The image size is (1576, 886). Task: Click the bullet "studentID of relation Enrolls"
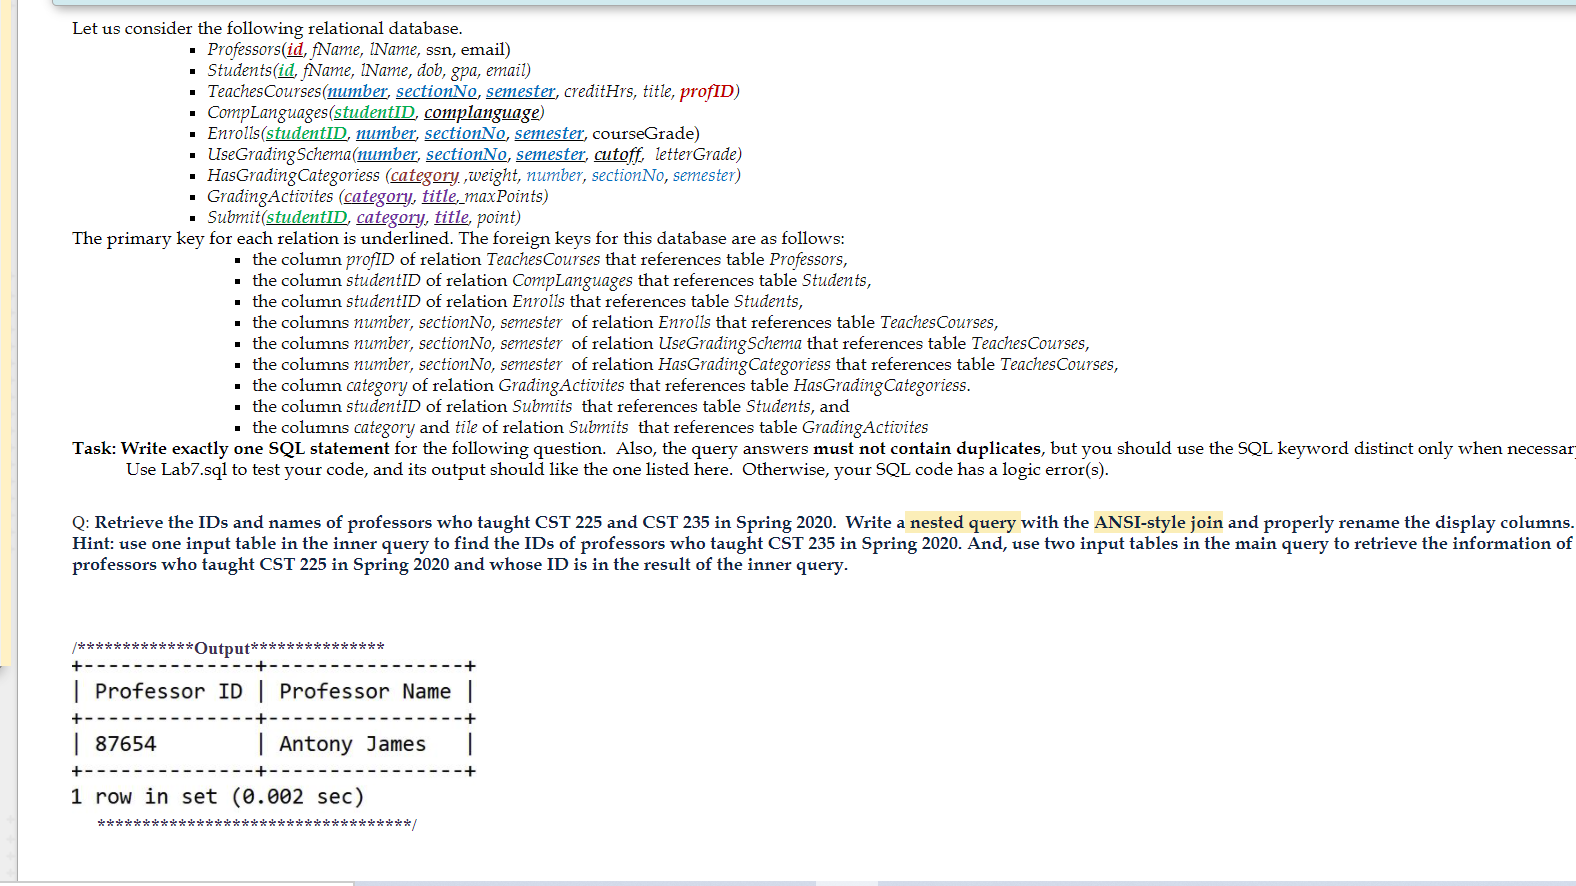(528, 301)
